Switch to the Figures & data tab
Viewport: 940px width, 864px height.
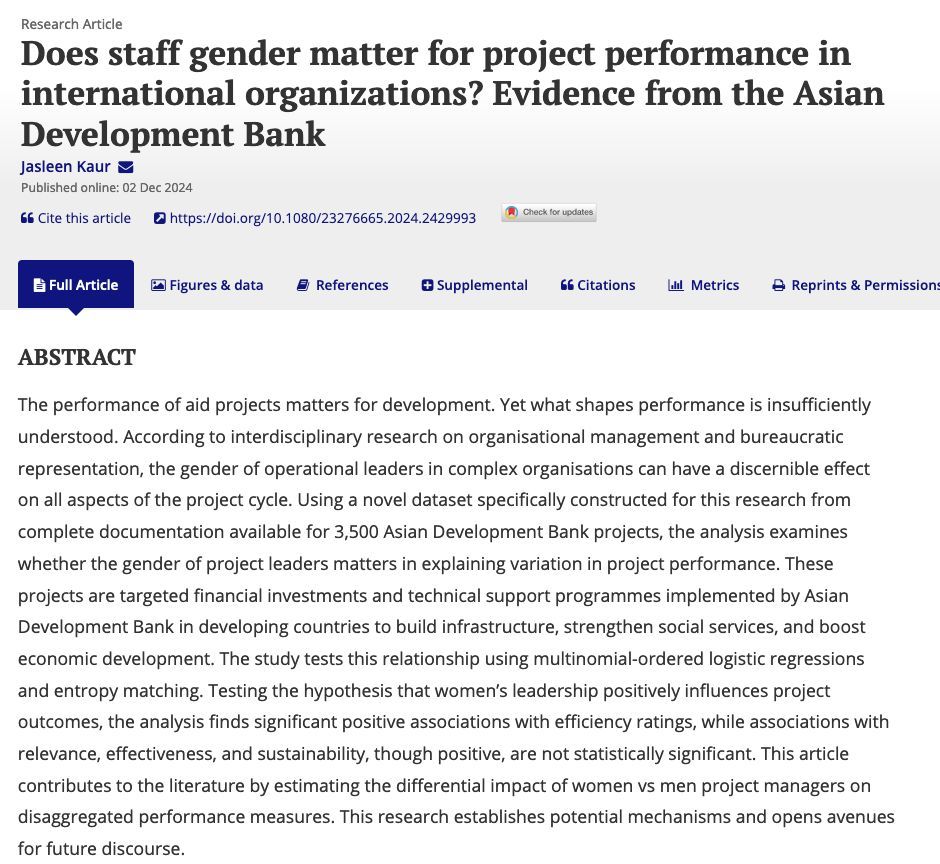pos(207,285)
